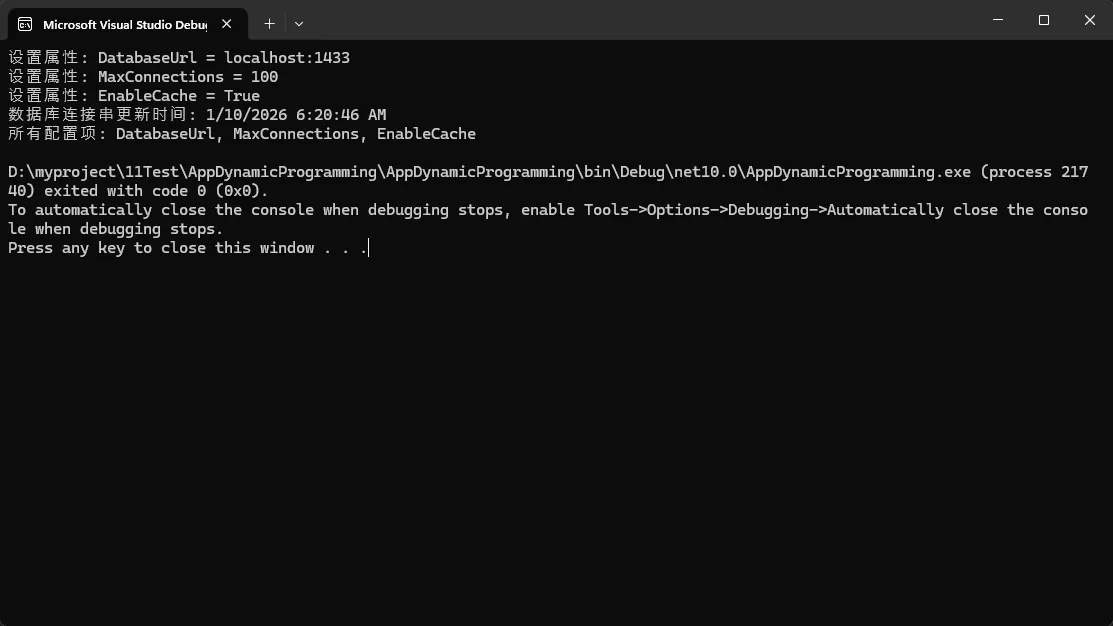The width and height of the screenshot is (1113, 626).
Task: Click the console icon on the tab
Action: pos(25,23)
